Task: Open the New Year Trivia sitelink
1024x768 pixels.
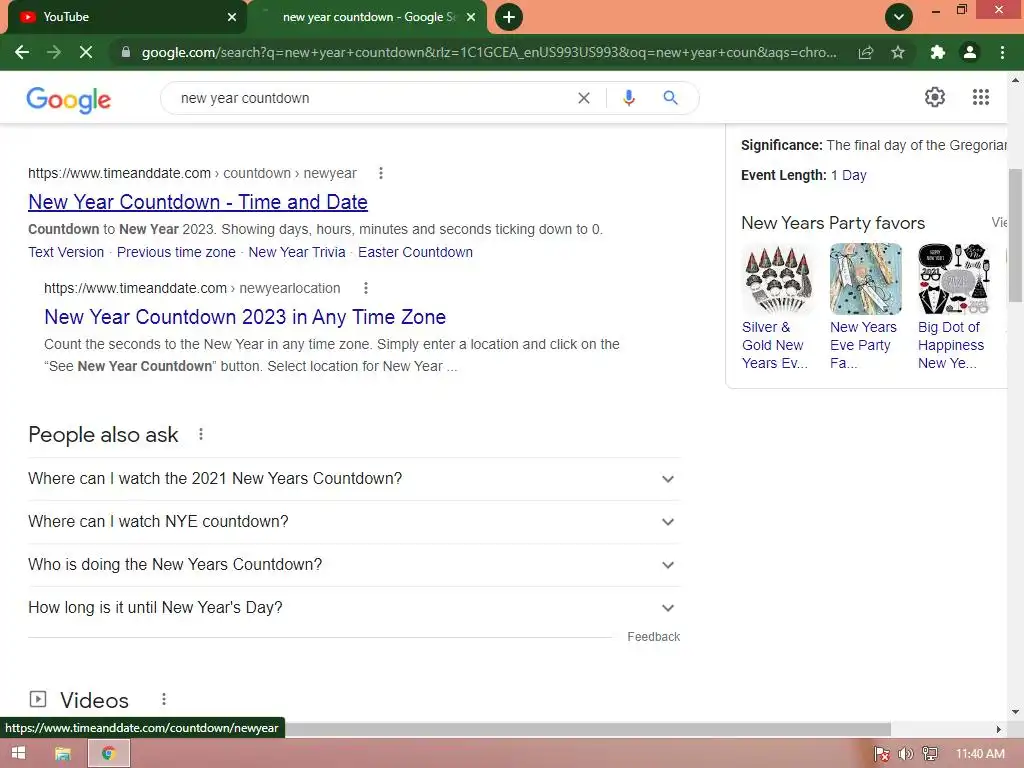Action: [x=296, y=252]
